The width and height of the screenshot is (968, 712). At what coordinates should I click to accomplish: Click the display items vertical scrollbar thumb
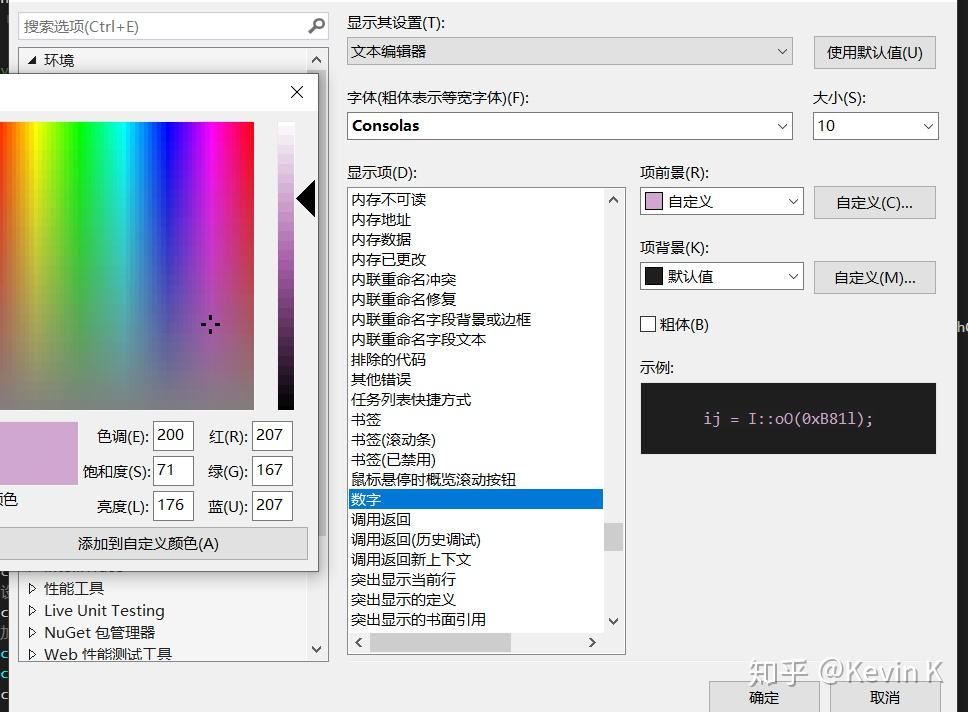(x=613, y=537)
